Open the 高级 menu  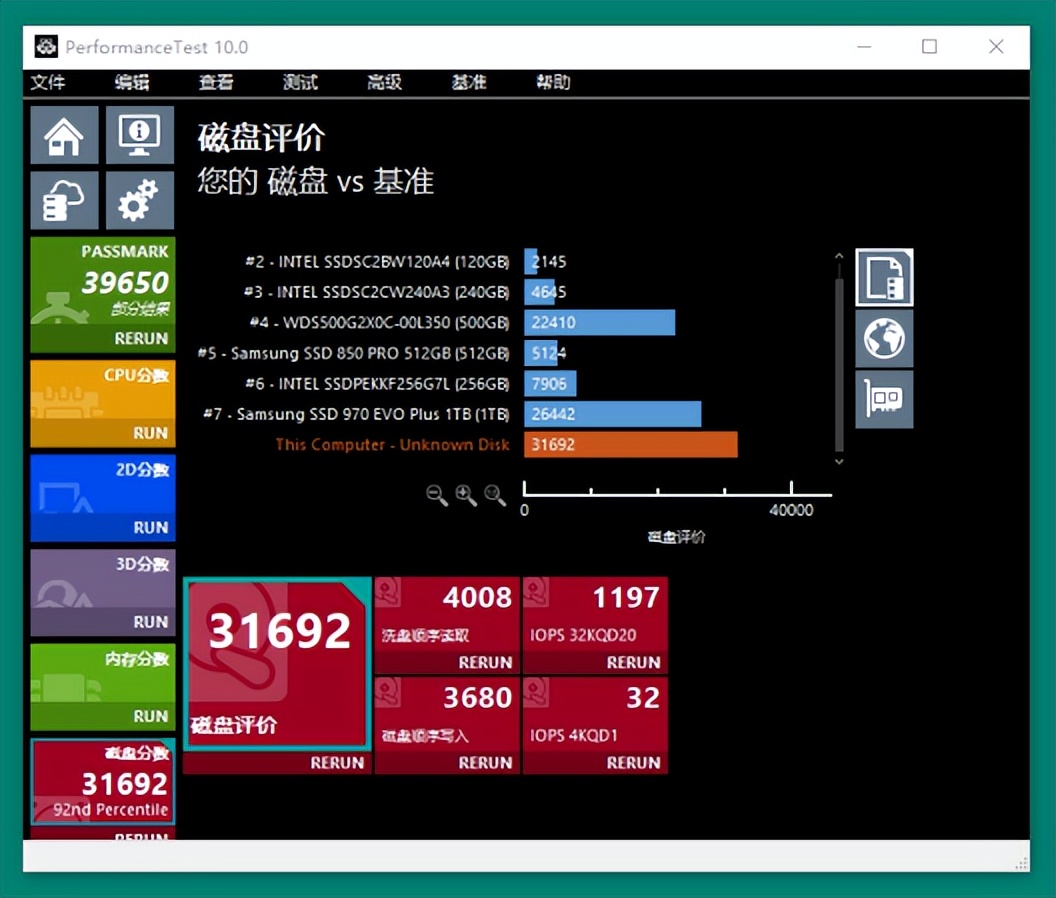(x=384, y=83)
